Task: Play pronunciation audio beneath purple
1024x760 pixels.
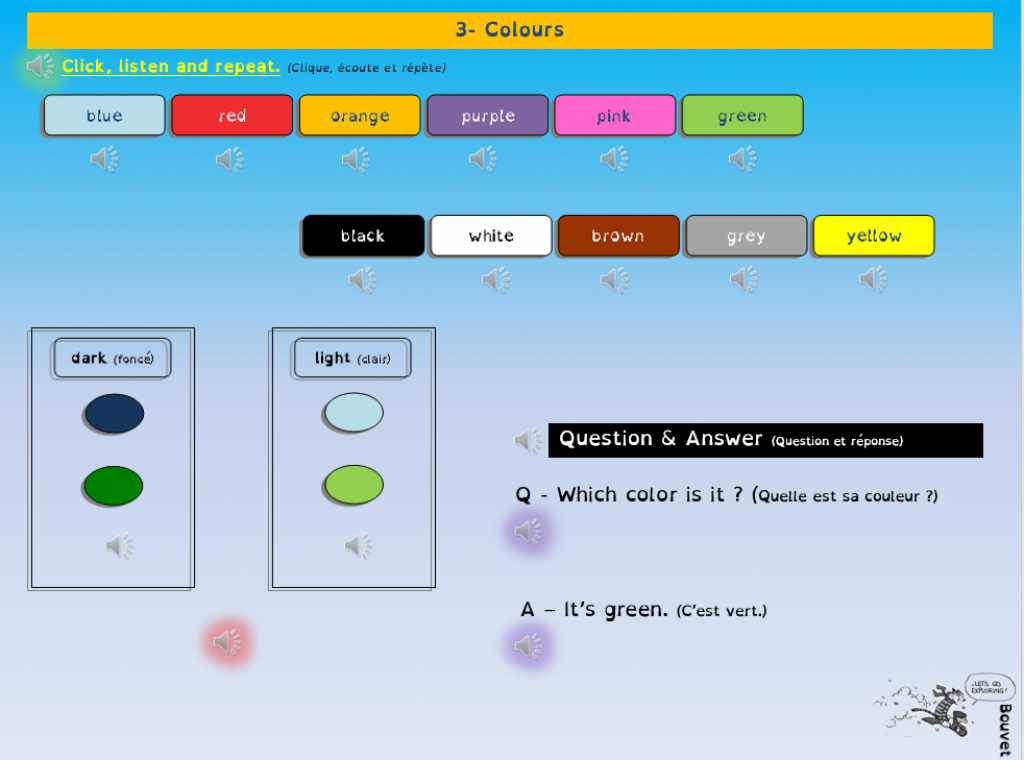Action: [x=484, y=159]
